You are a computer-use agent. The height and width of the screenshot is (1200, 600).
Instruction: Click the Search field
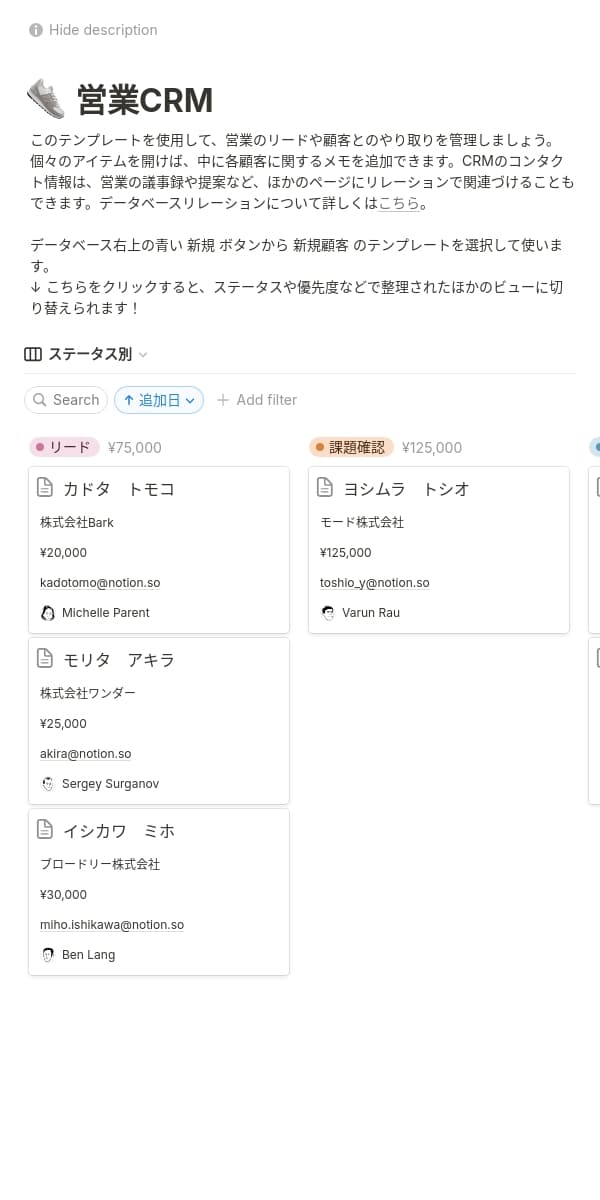click(66, 400)
